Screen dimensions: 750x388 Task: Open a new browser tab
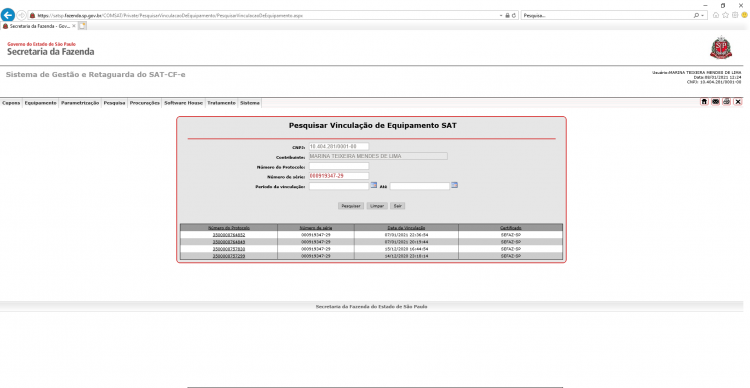pos(82,26)
